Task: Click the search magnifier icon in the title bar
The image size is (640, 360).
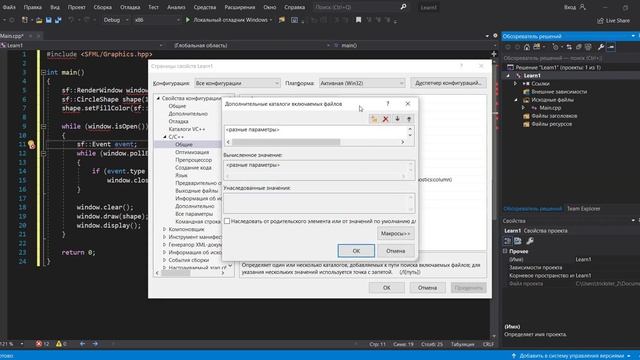Action: pos(403,7)
